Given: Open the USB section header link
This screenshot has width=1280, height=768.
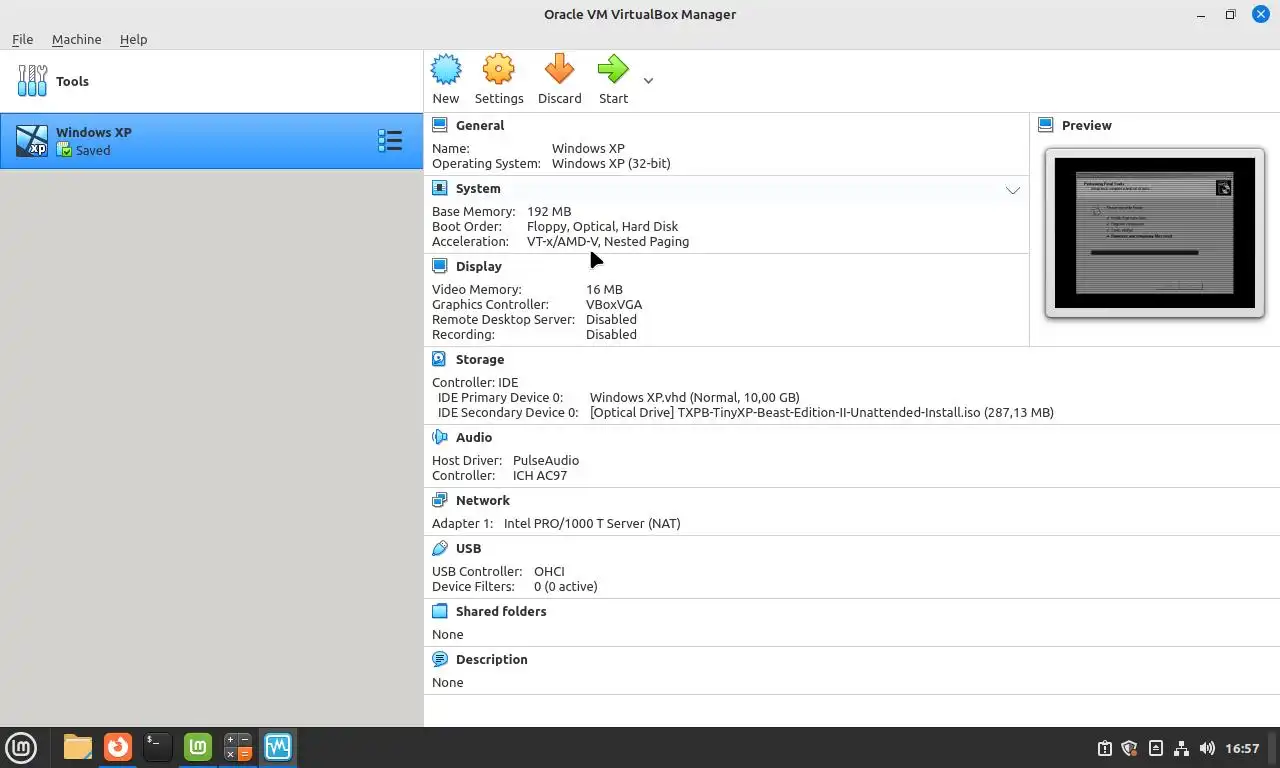Looking at the screenshot, I should [468, 548].
